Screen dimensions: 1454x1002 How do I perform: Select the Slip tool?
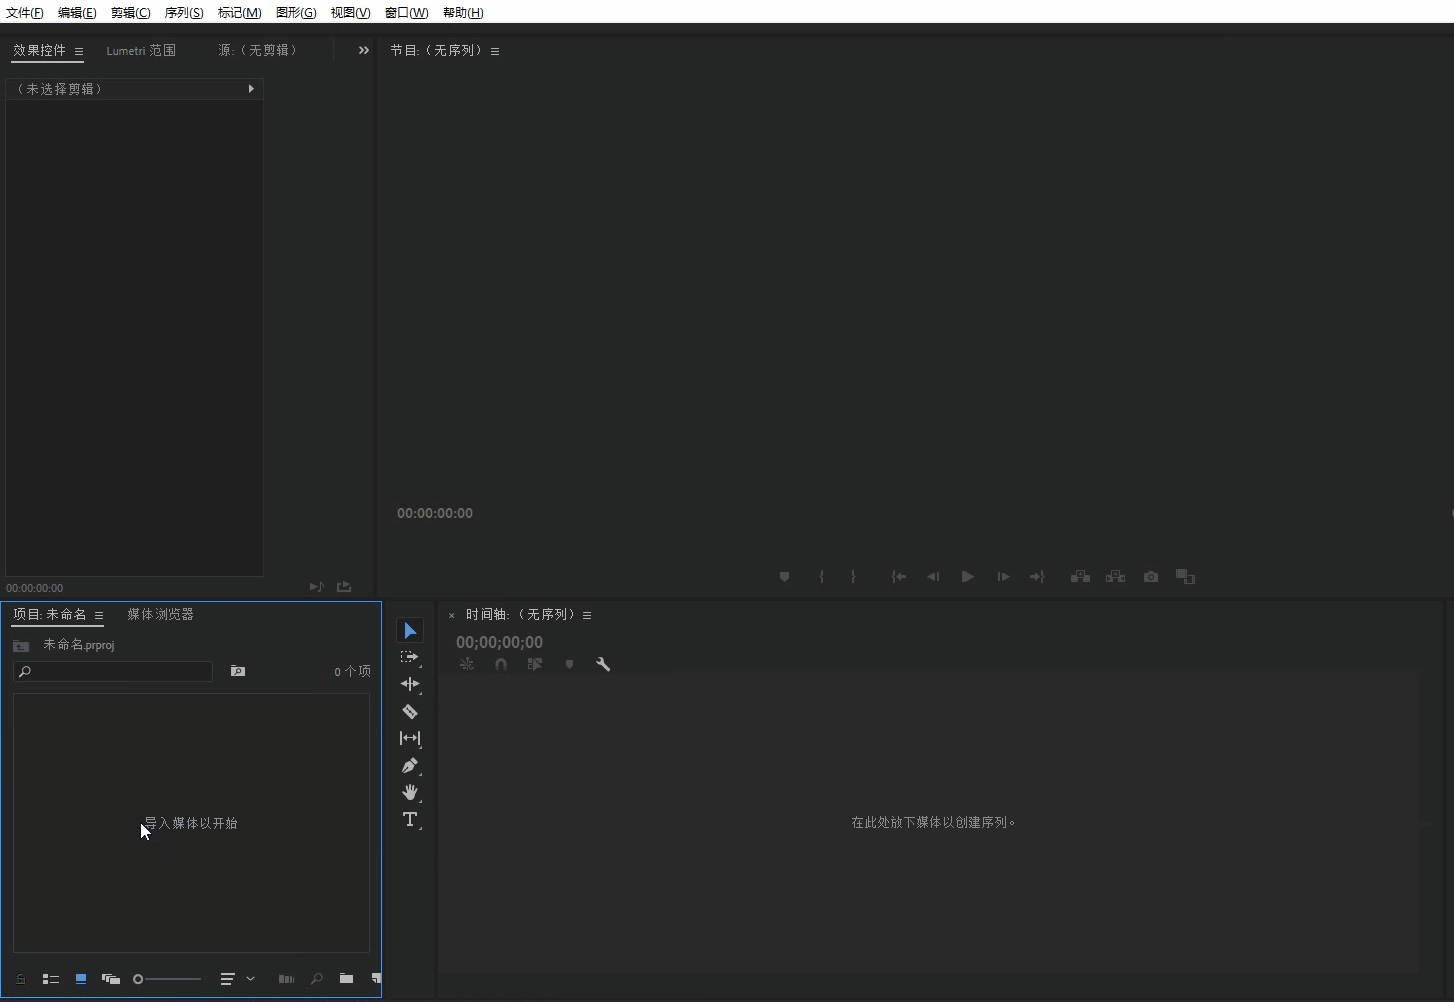point(410,738)
